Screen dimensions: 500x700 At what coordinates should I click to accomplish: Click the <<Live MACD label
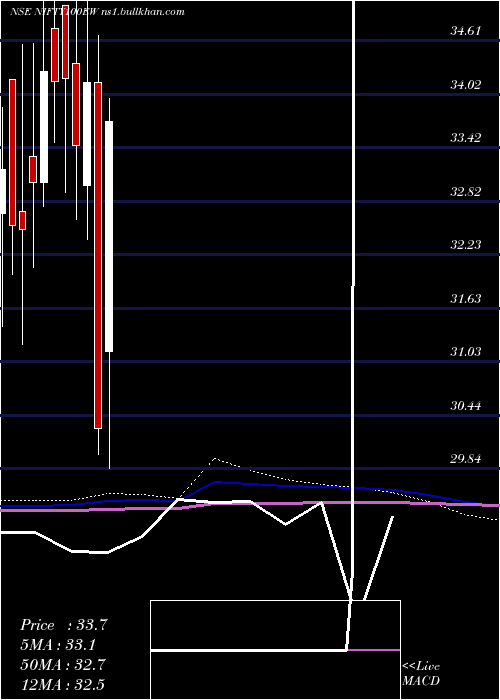[421, 674]
